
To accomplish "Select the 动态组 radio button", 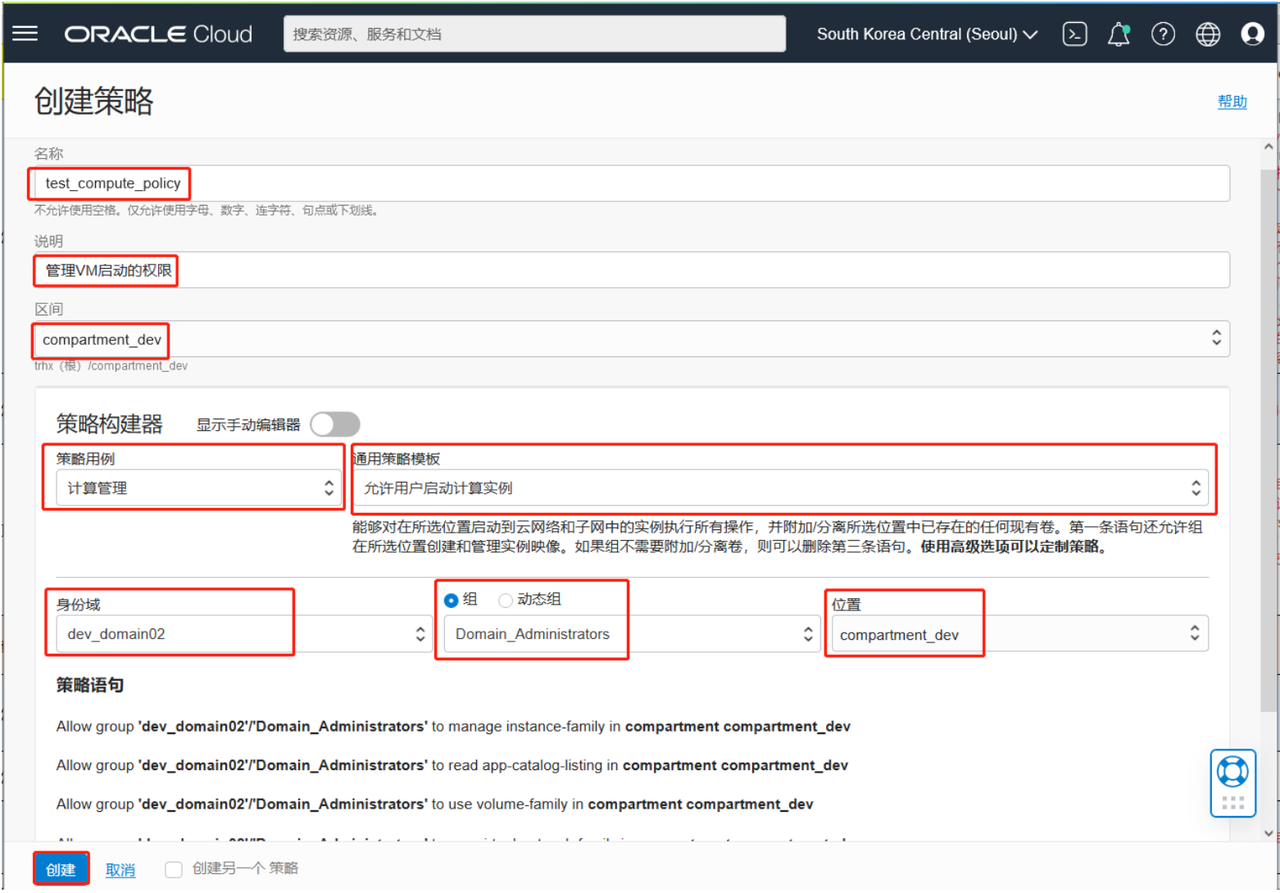I will 505,600.
